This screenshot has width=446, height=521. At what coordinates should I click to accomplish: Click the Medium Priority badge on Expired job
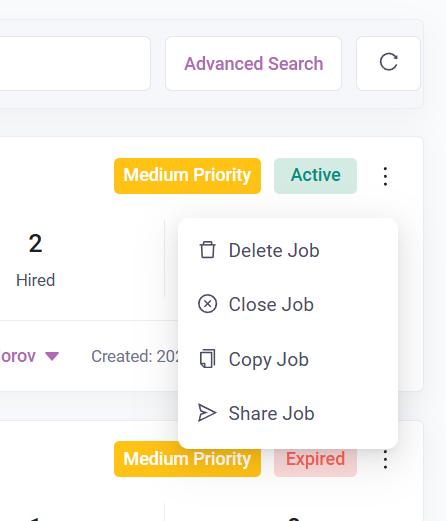(187, 459)
